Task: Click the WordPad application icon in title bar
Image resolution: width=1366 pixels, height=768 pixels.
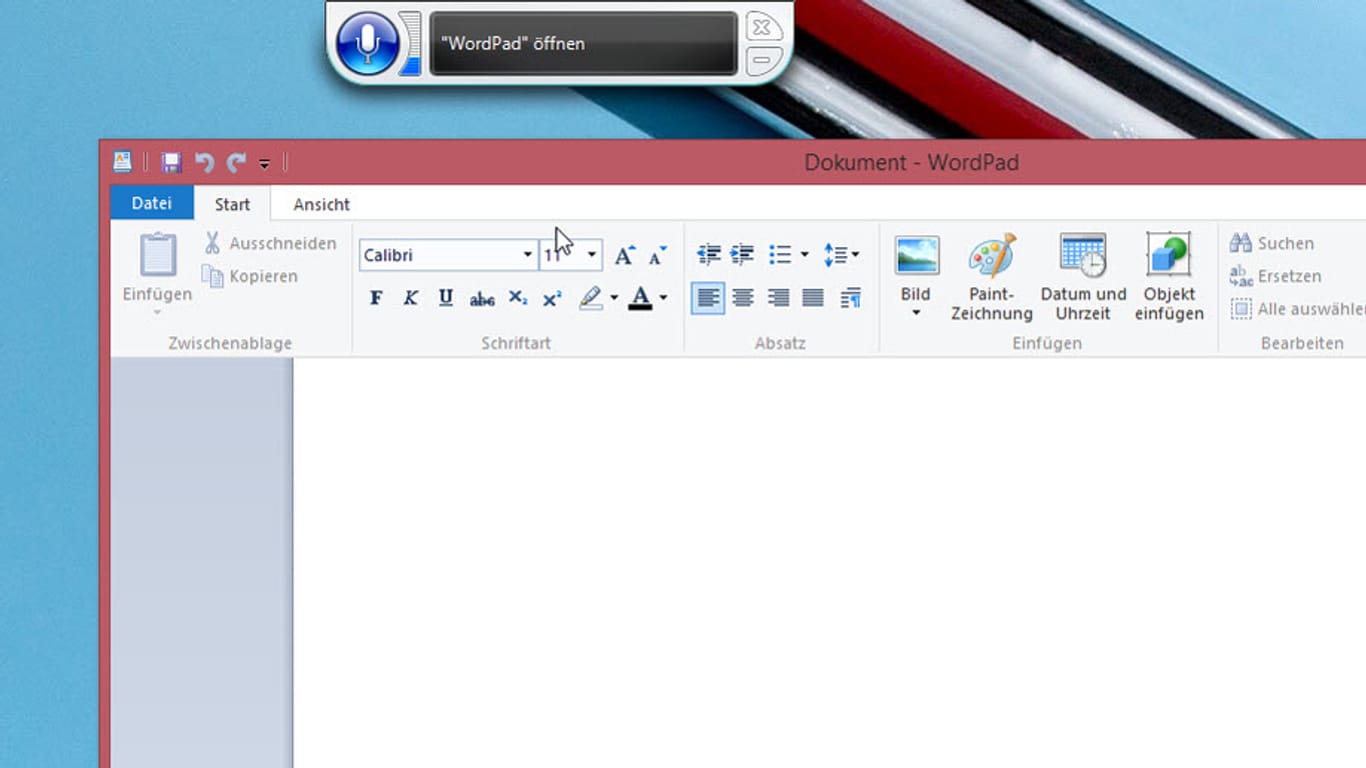Action: (122, 162)
